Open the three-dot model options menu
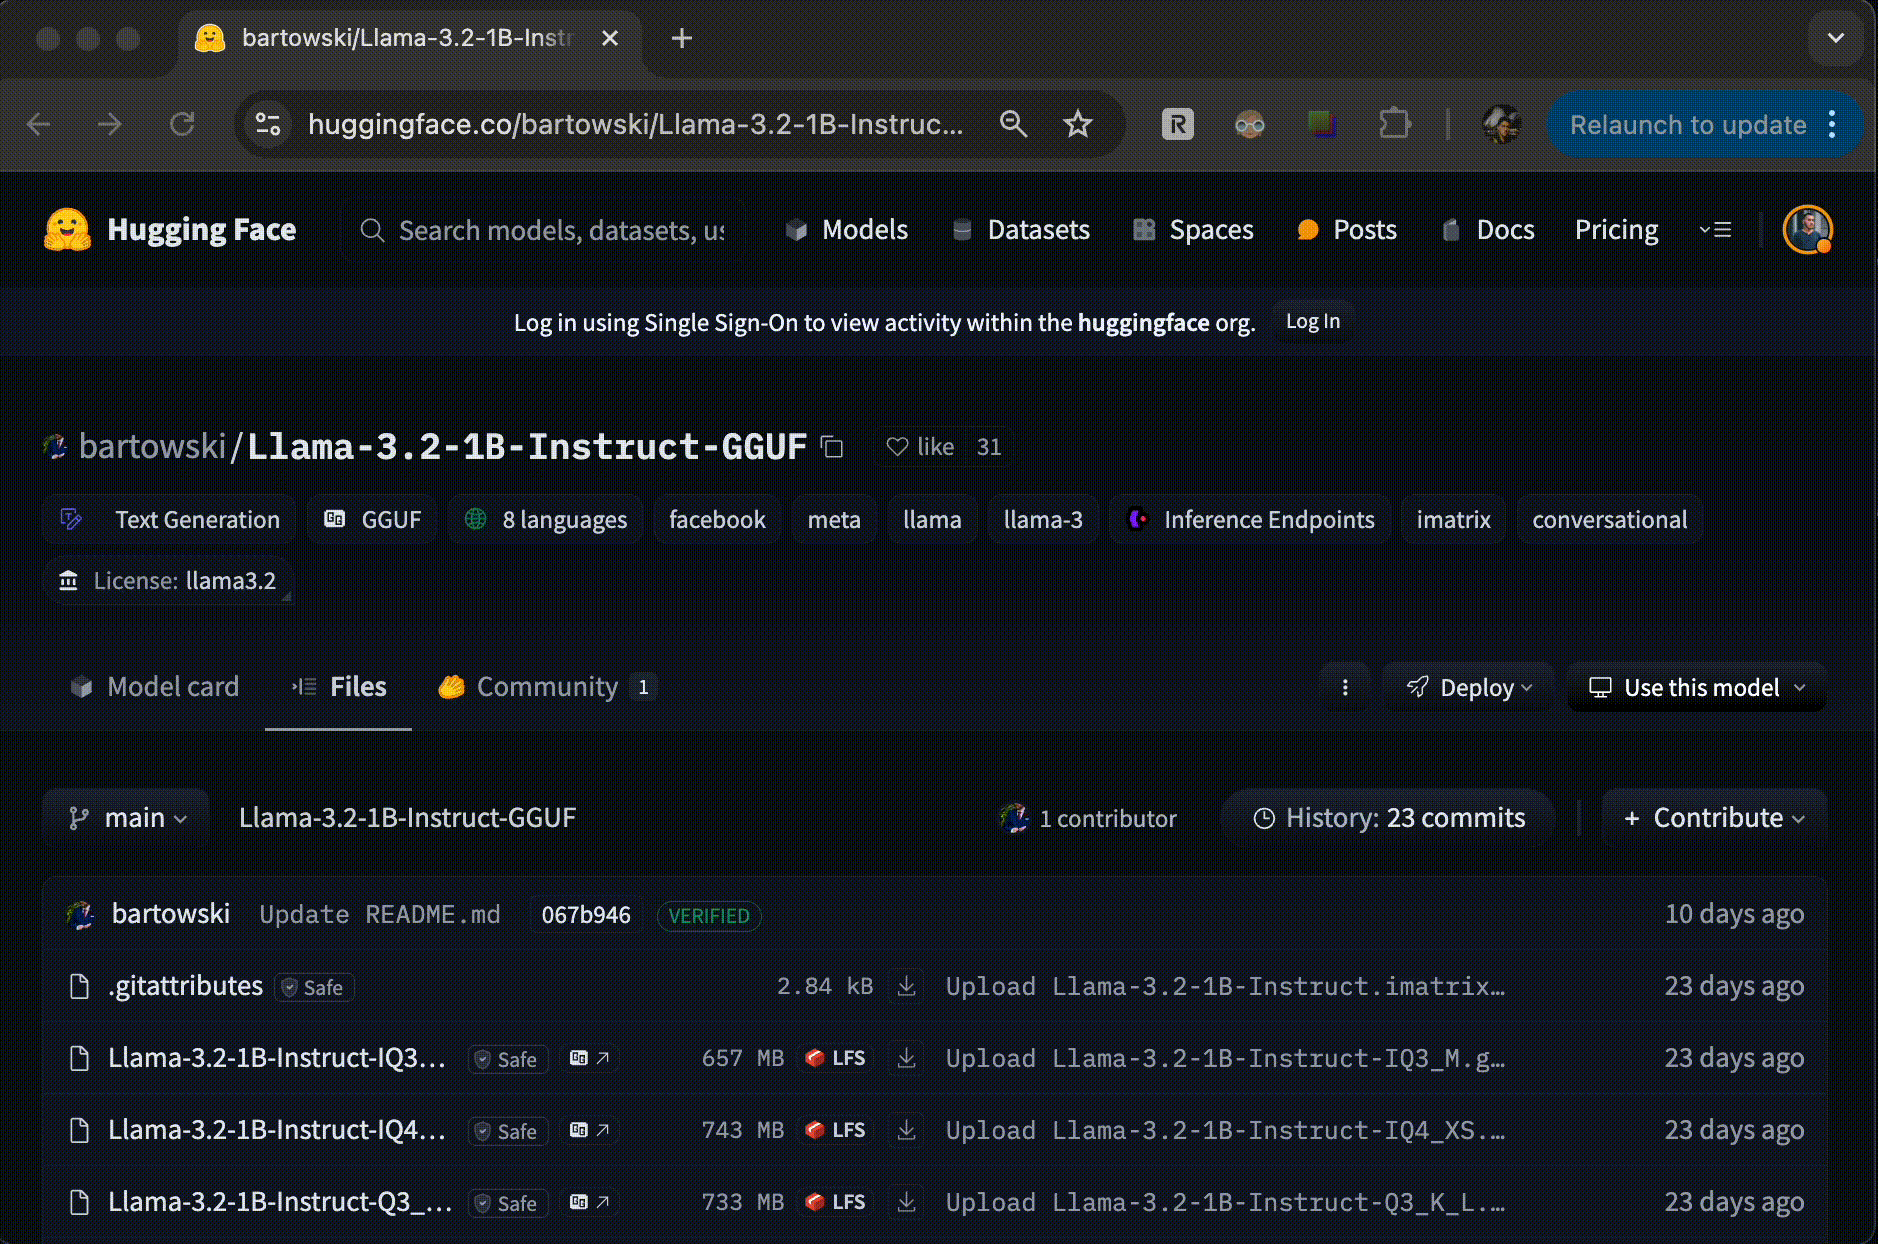 (1345, 687)
